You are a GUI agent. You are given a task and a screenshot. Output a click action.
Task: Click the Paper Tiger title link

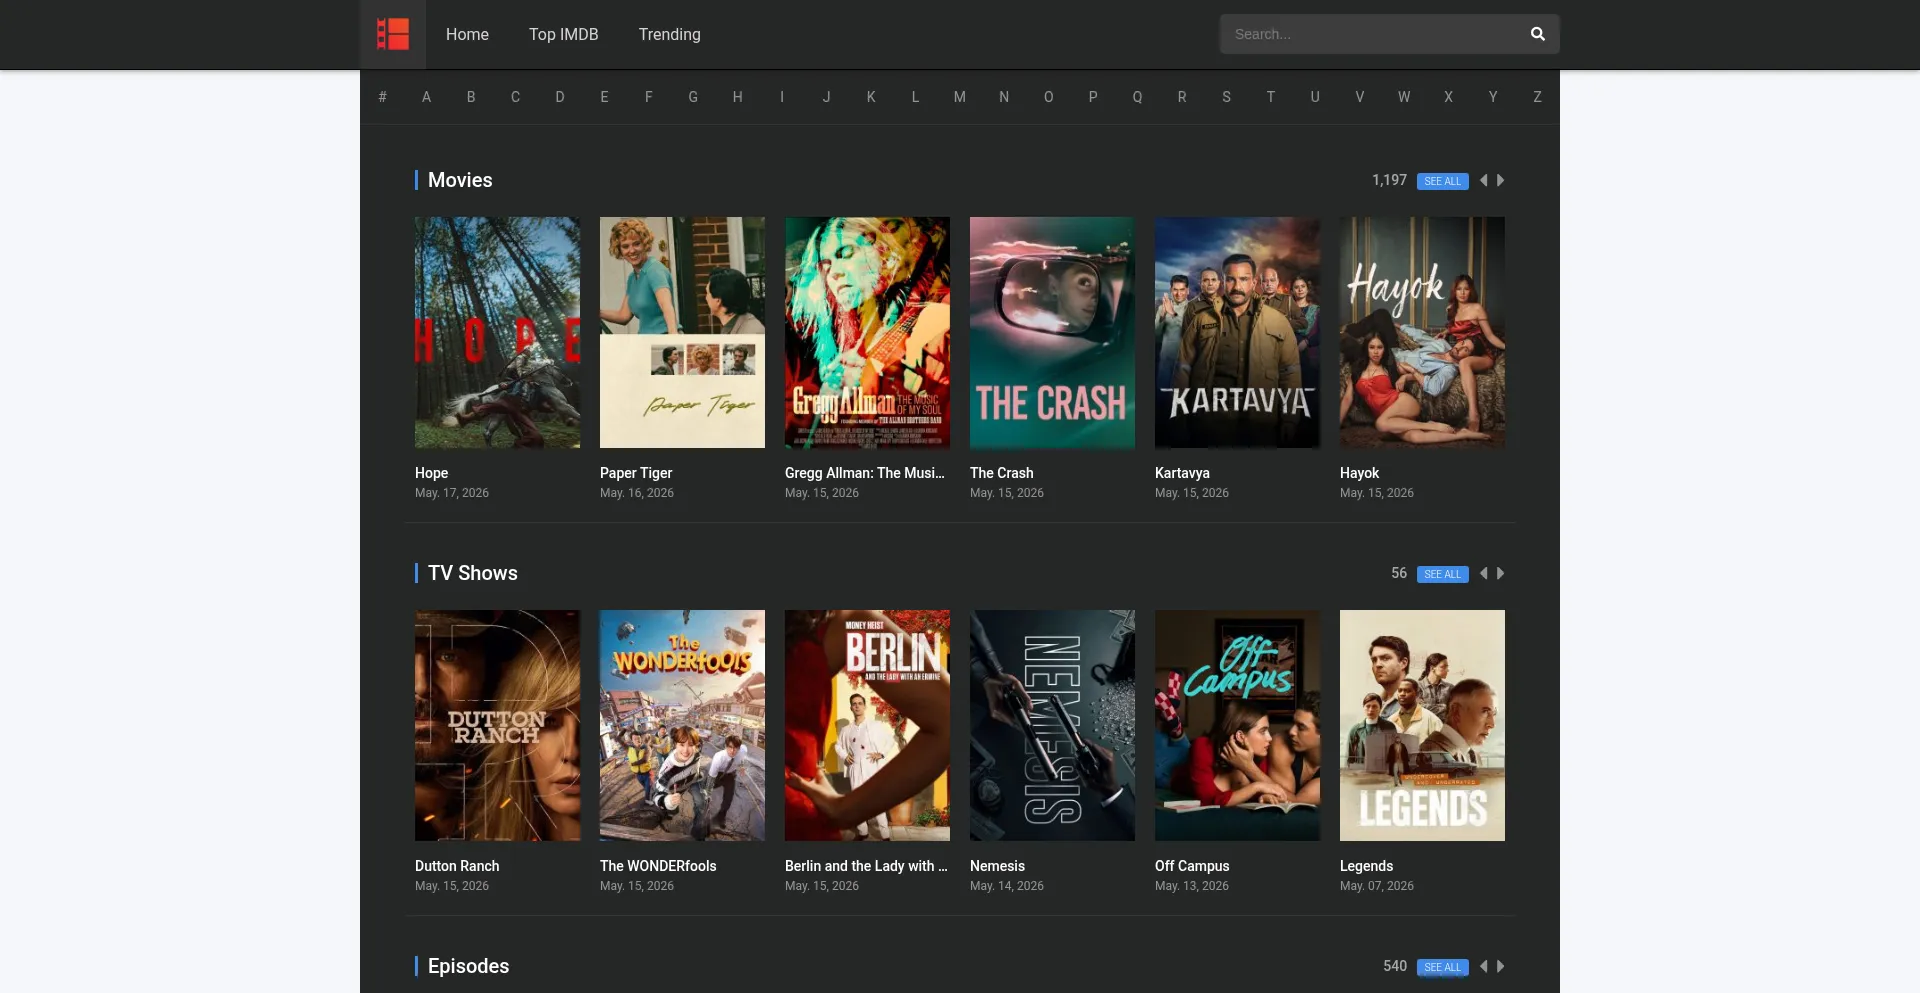click(x=636, y=473)
